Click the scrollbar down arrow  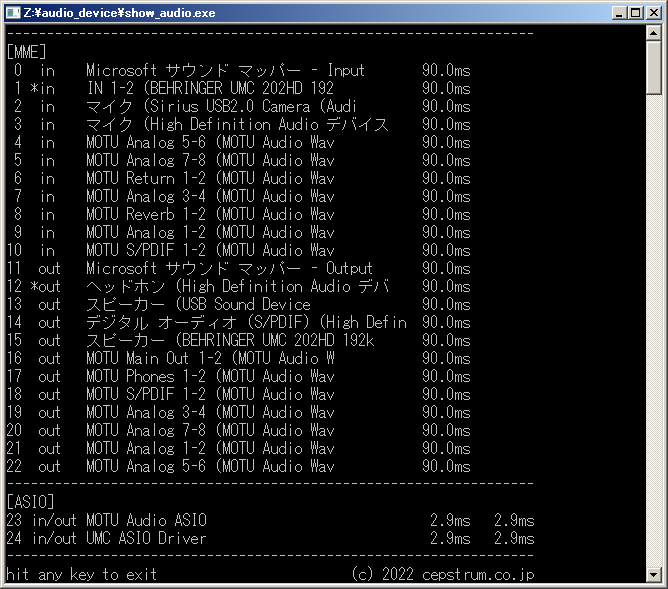[x=653, y=575]
